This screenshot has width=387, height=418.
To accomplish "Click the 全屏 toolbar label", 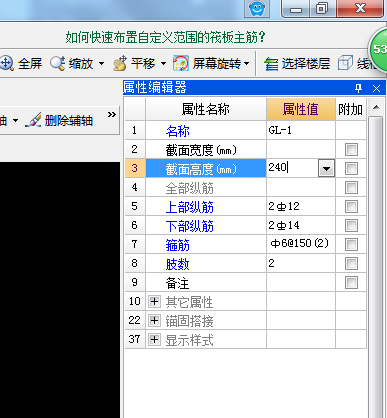I will point(30,63).
